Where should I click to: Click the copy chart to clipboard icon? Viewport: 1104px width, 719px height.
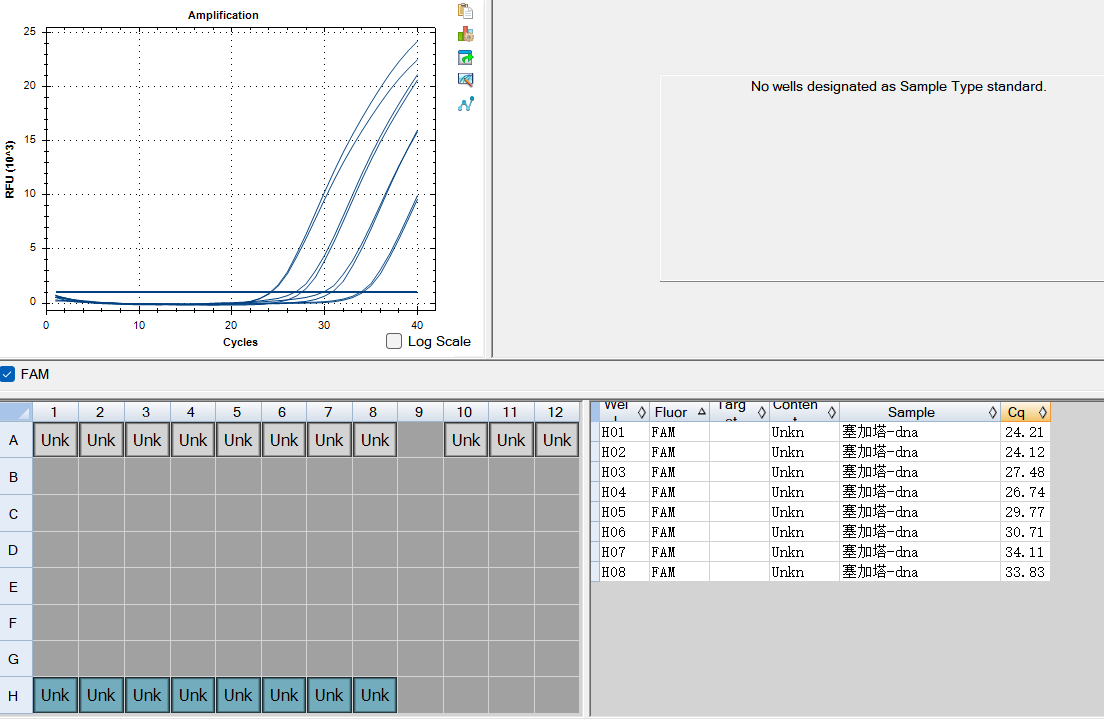[465, 11]
